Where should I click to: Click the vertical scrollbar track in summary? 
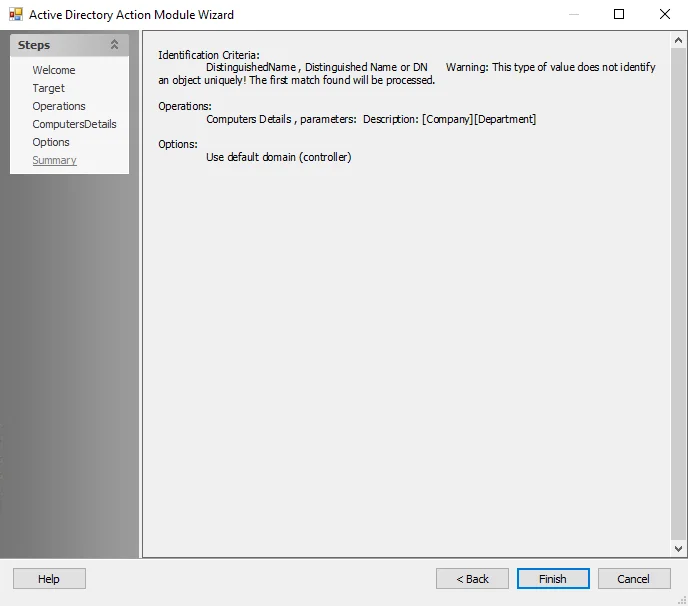pyautogui.click(x=678, y=294)
